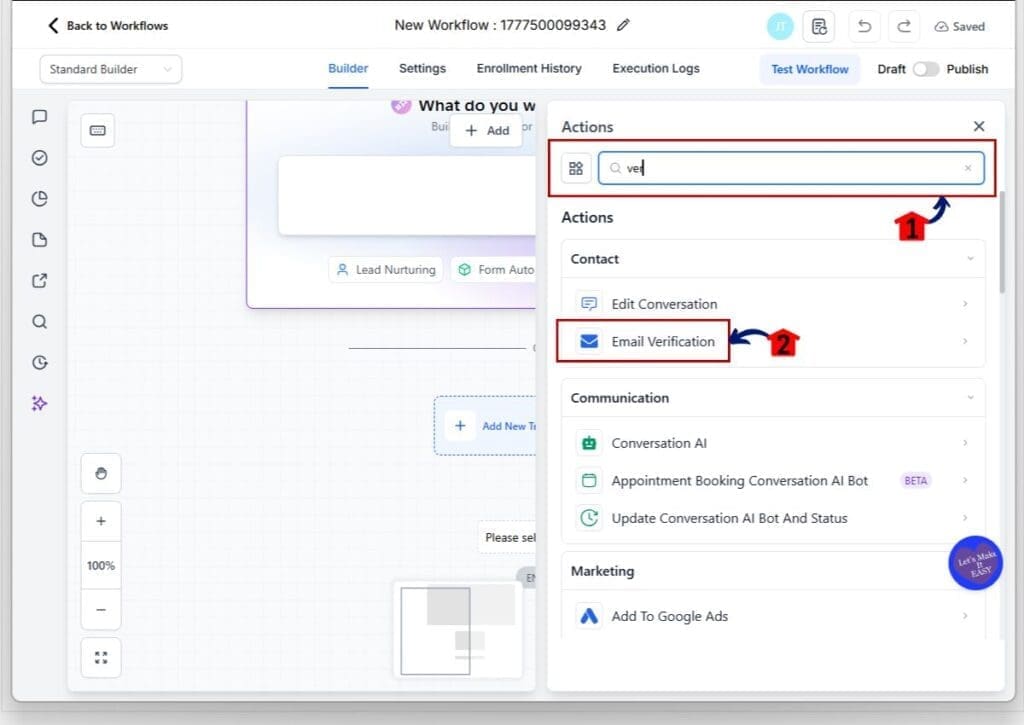The width and height of the screenshot is (1024, 725).
Task: Clear the search text with x
Action: pyautogui.click(x=968, y=169)
